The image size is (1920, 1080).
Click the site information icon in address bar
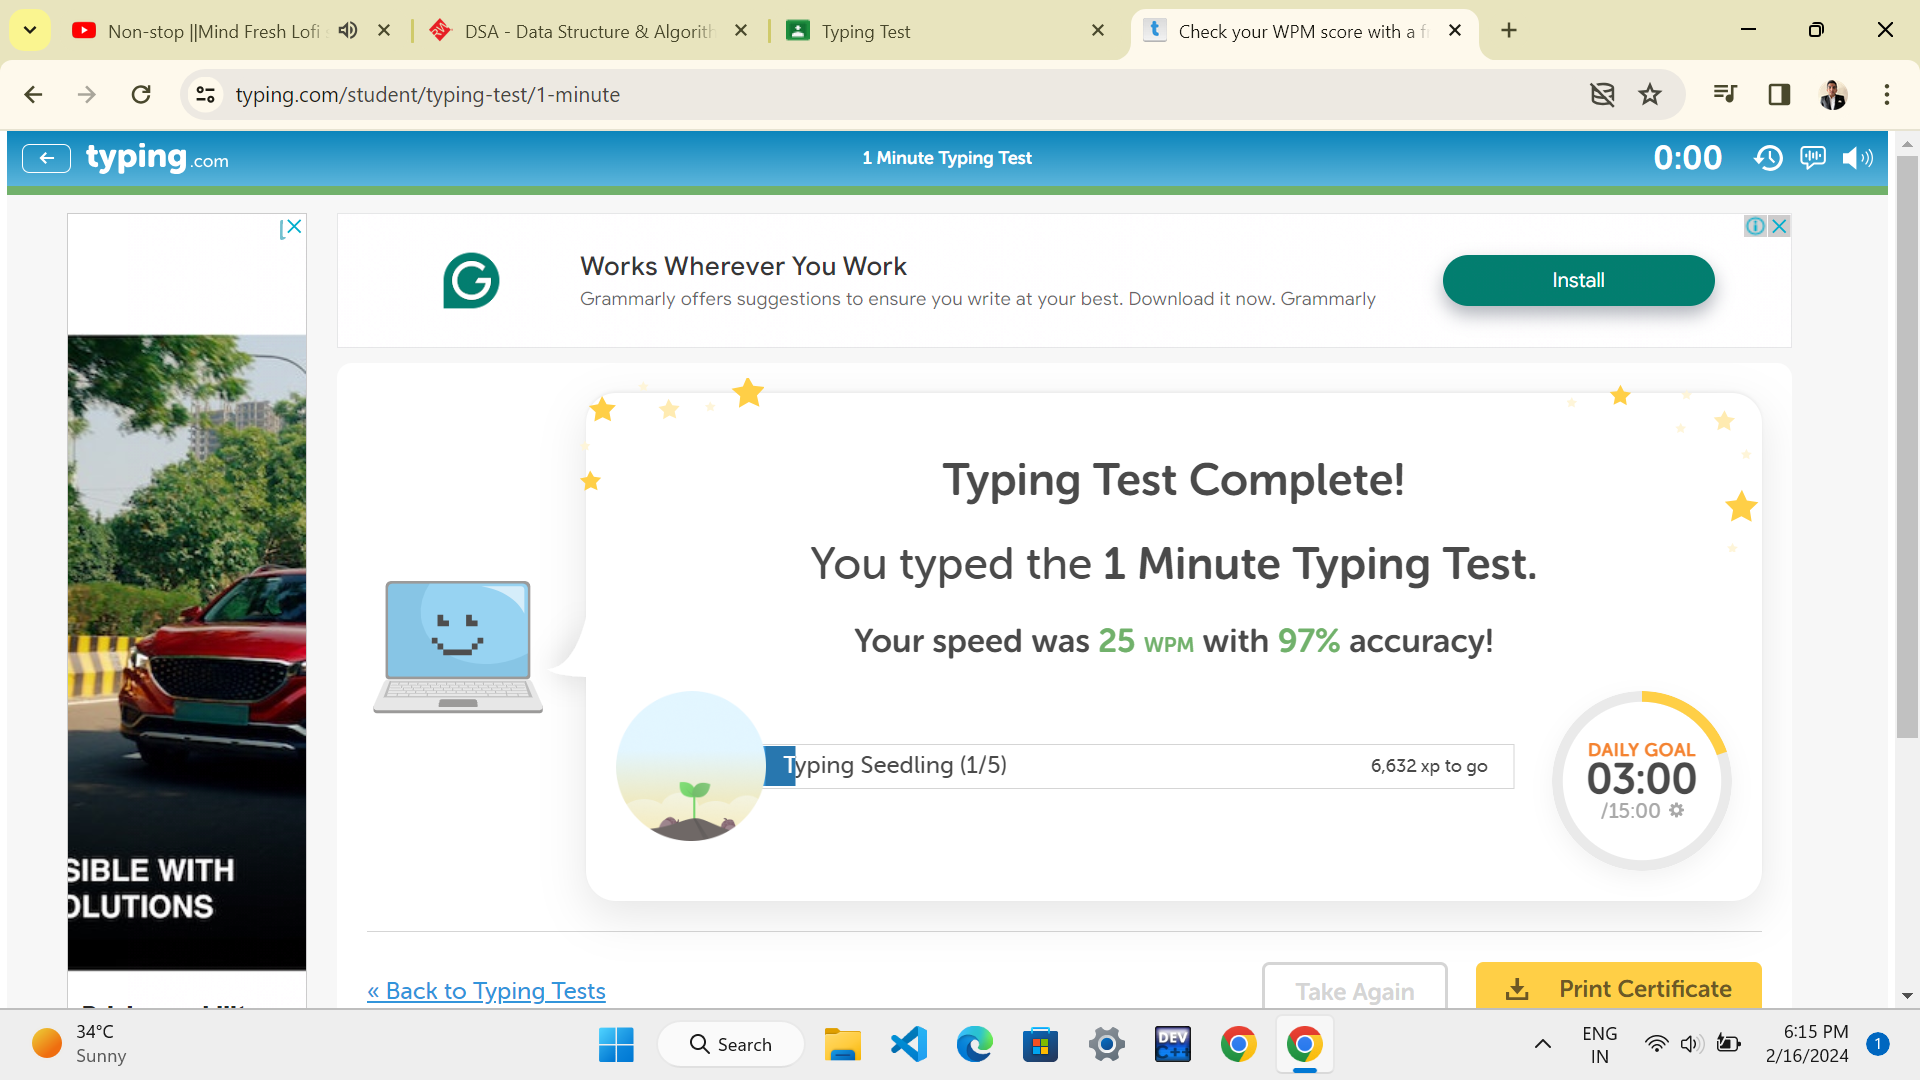click(x=206, y=95)
